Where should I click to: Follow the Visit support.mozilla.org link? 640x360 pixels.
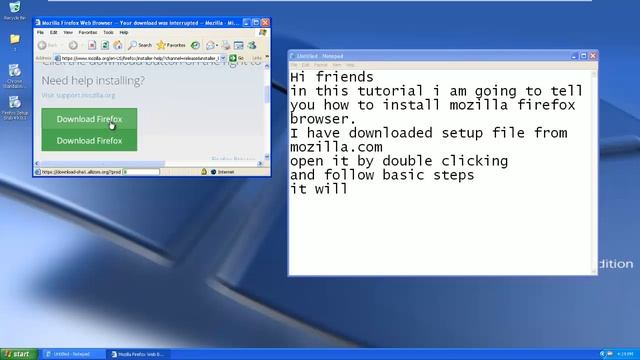[x=78, y=95]
